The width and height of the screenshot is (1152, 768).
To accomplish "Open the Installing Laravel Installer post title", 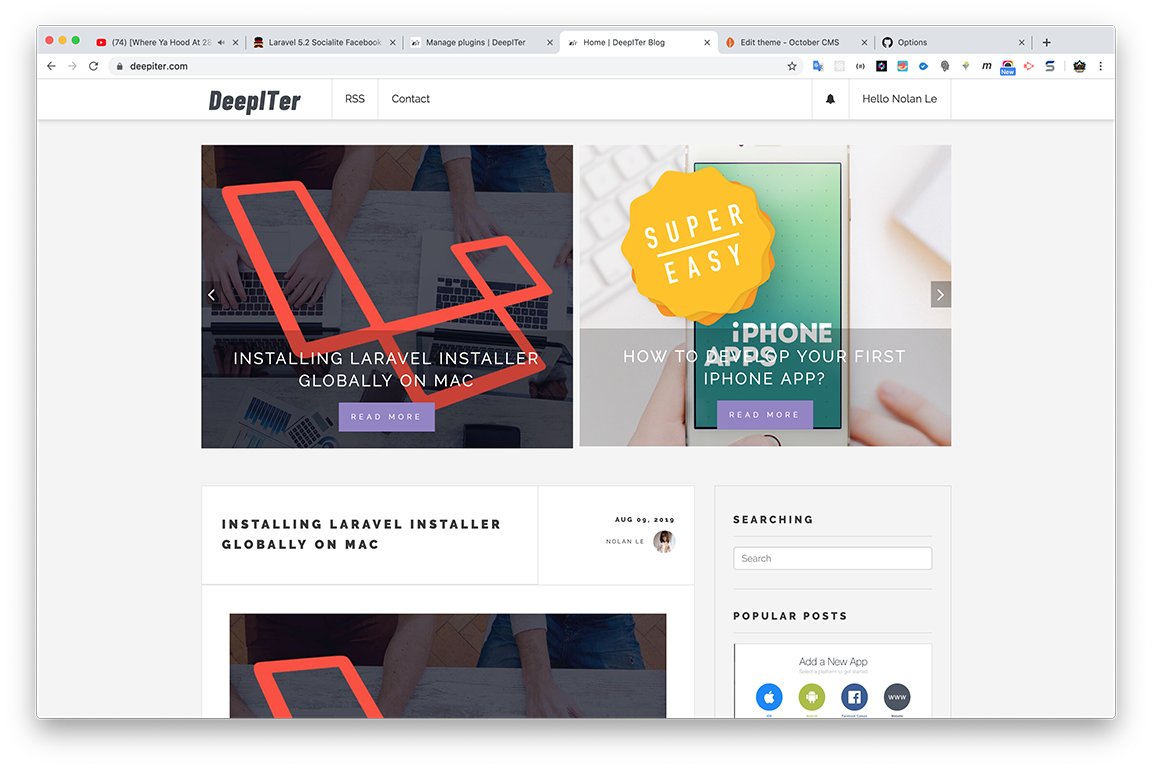I will click(x=361, y=534).
